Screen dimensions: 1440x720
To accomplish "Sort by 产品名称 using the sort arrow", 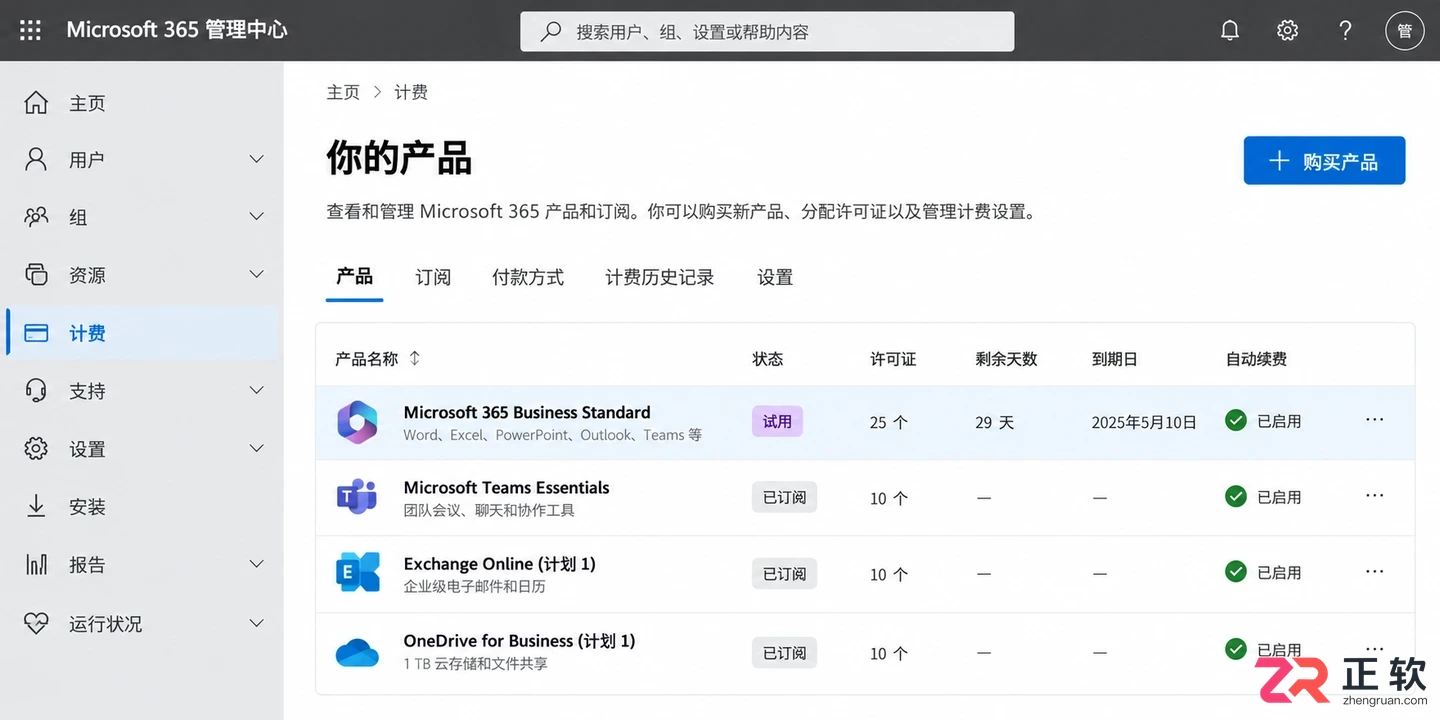I will click(x=415, y=358).
